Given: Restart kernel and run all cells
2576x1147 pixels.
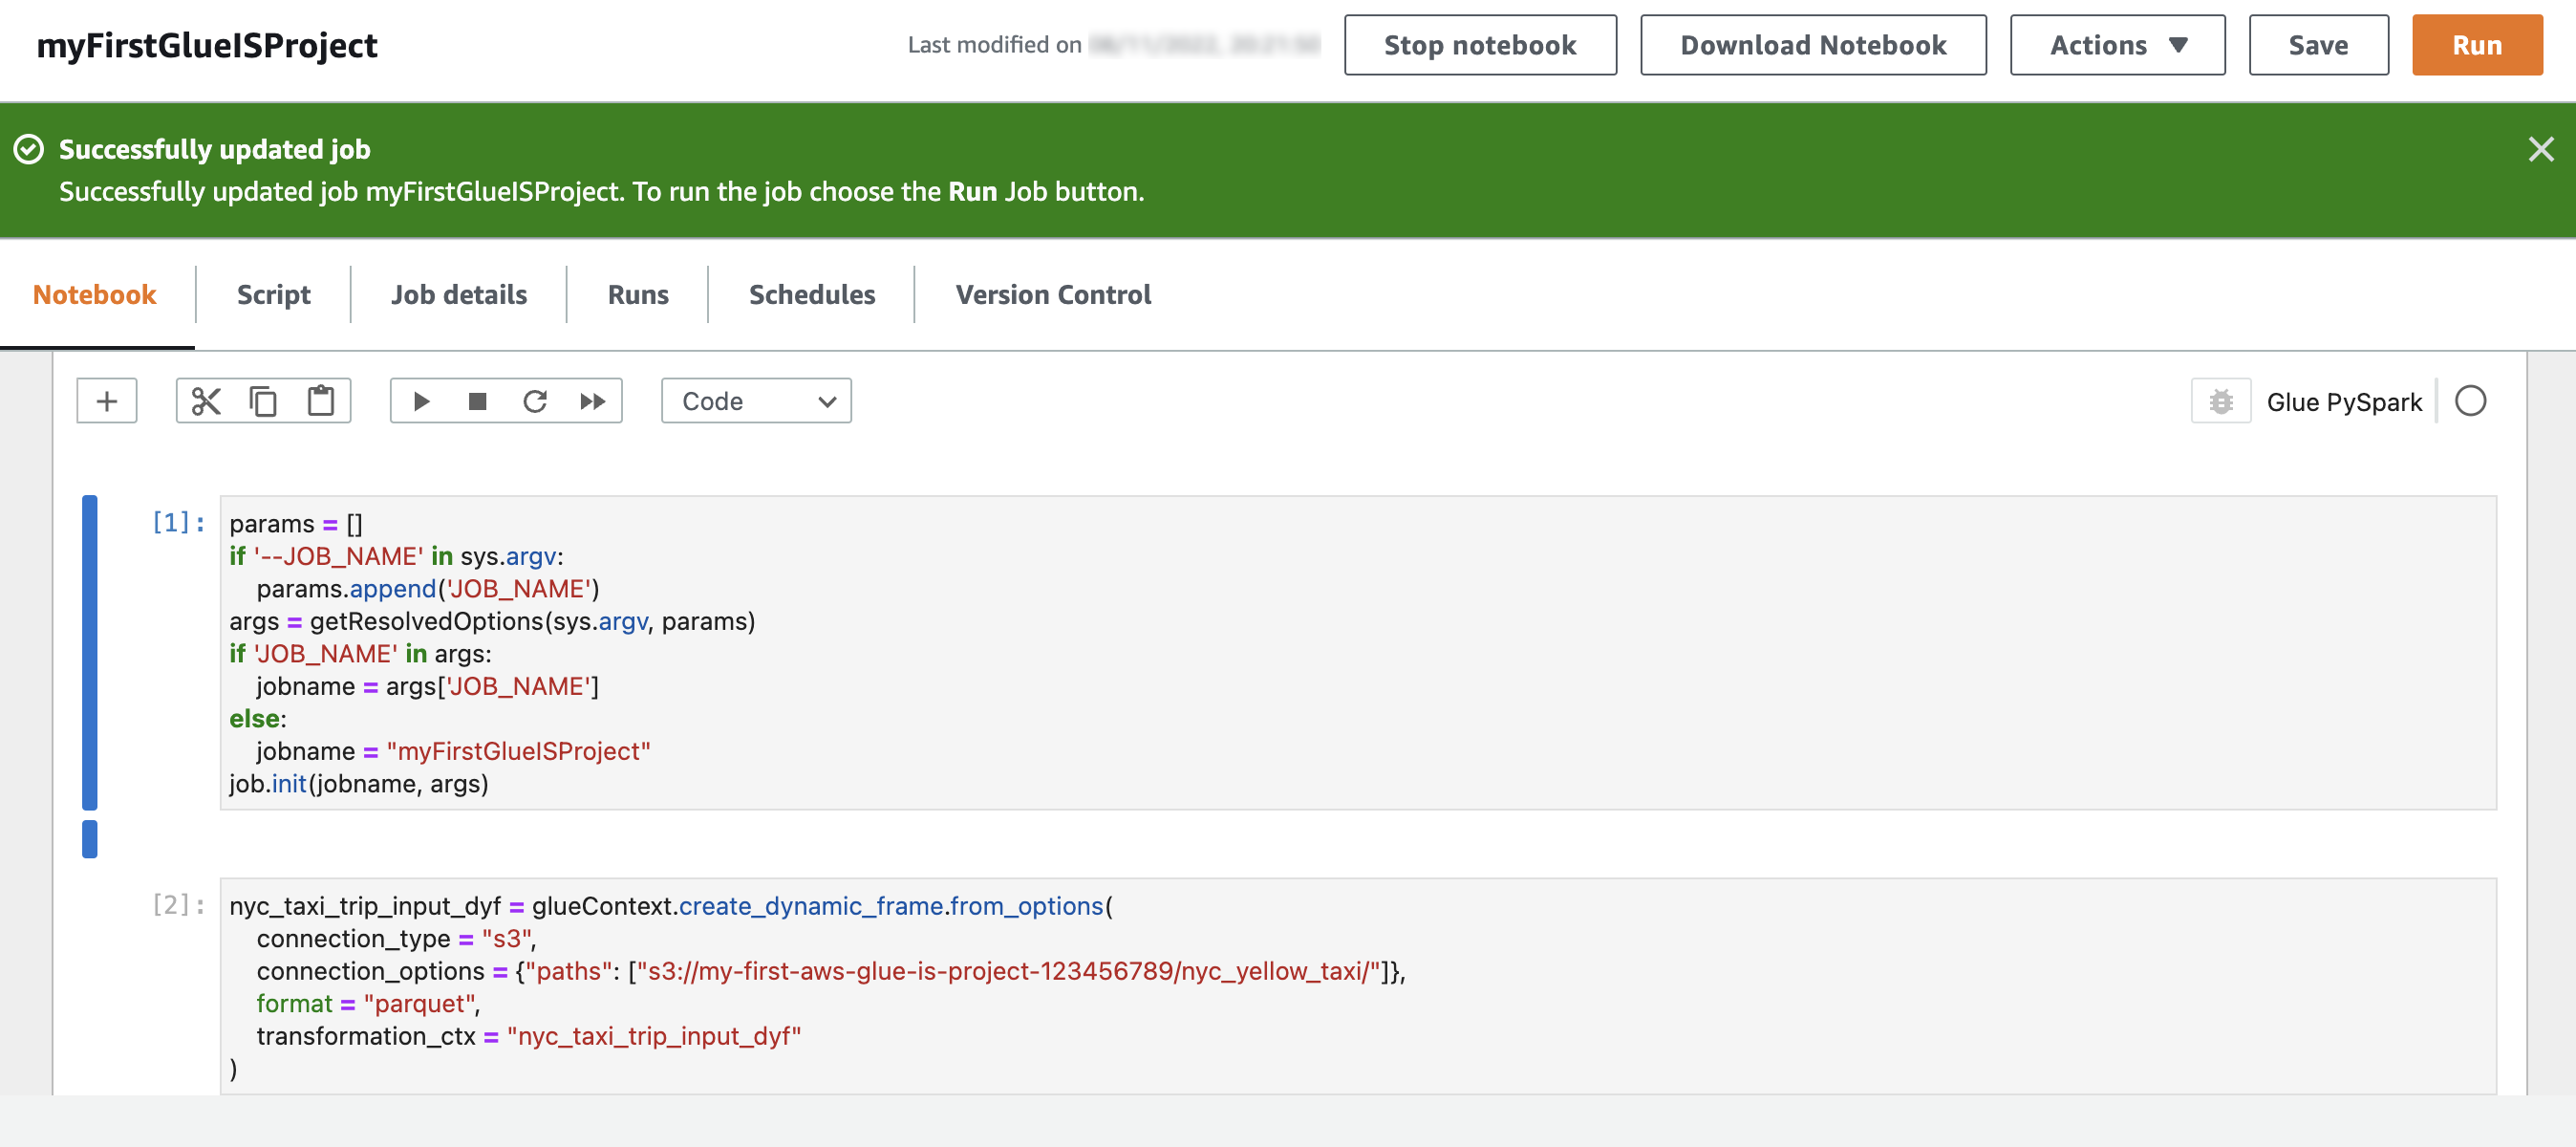Looking at the screenshot, I should point(593,401).
